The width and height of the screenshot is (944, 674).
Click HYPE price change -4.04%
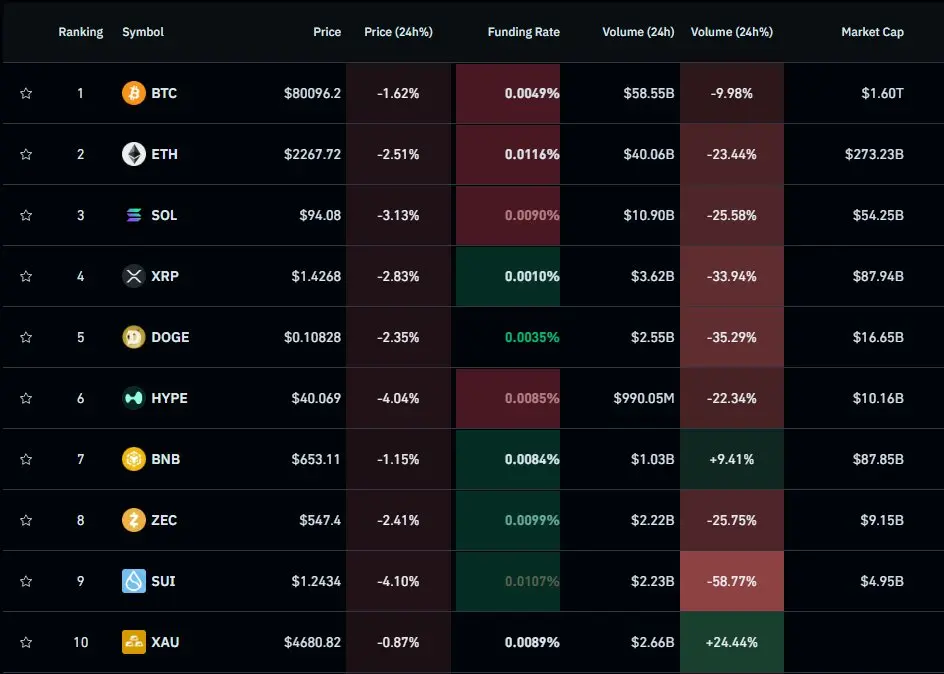pos(398,398)
